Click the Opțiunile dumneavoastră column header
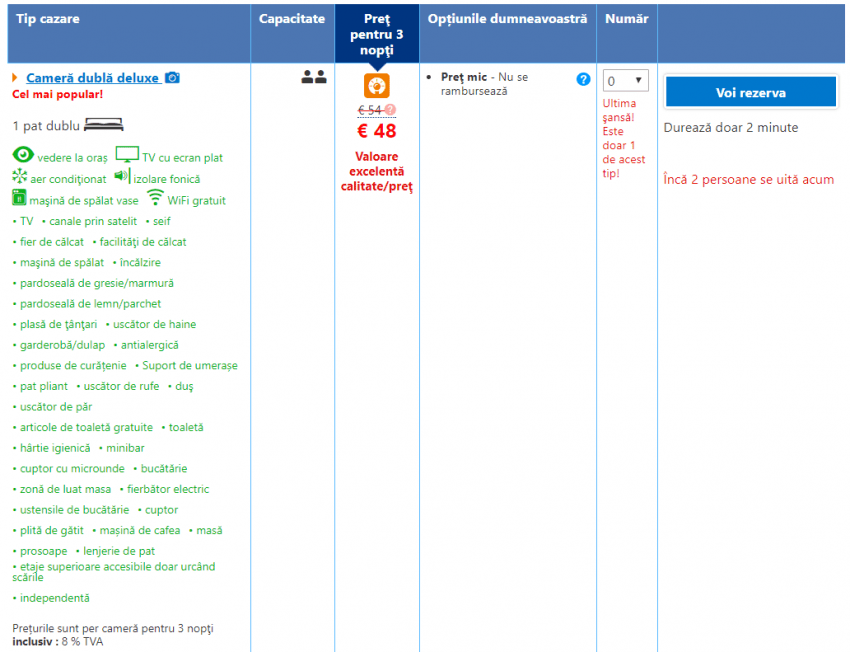The height and width of the screenshot is (652, 850). coord(507,19)
